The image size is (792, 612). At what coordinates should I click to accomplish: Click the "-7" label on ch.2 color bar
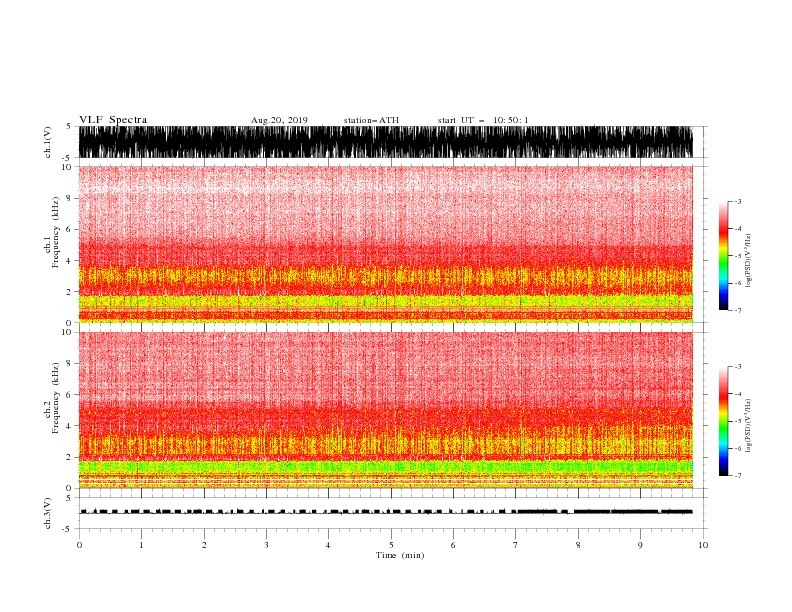tap(738, 476)
